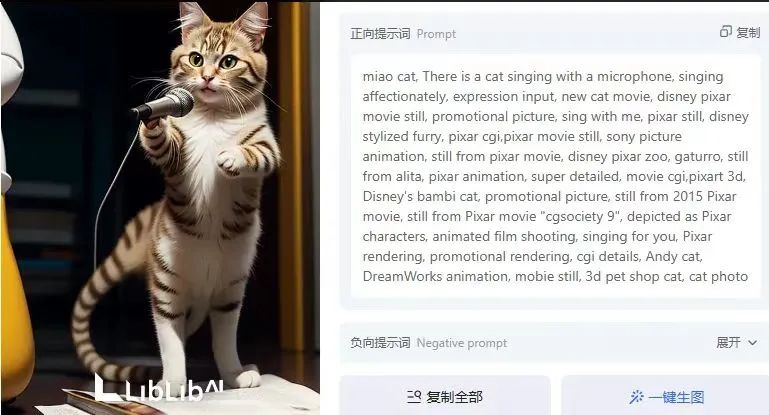The width and height of the screenshot is (769, 415).
Task: Click the copy icon beside 复制
Action: [x=725, y=32]
